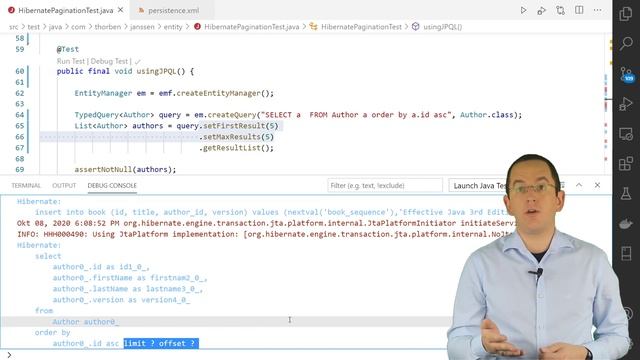640x360 pixels.
Task: Click 'createEntityManager' on line 62
Action: [218, 93]
